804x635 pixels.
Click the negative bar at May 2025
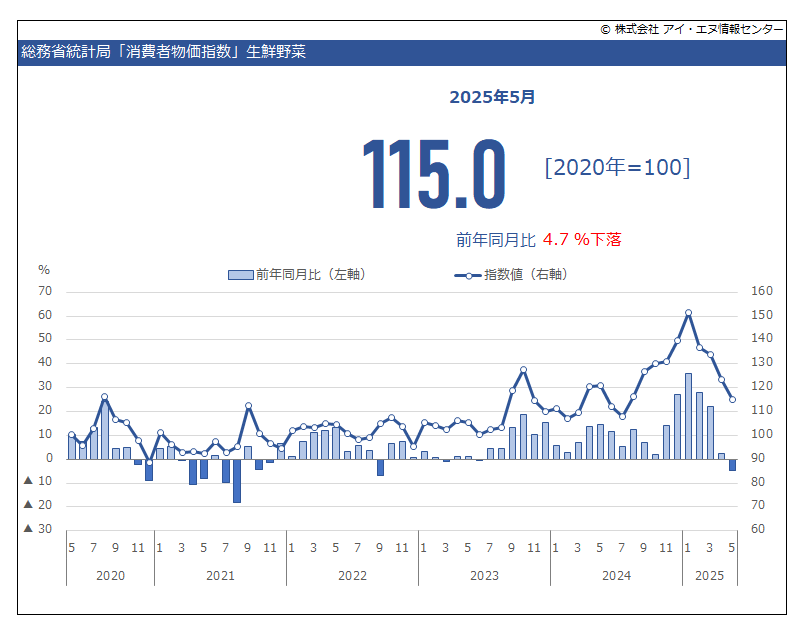[x=733, y=465]
